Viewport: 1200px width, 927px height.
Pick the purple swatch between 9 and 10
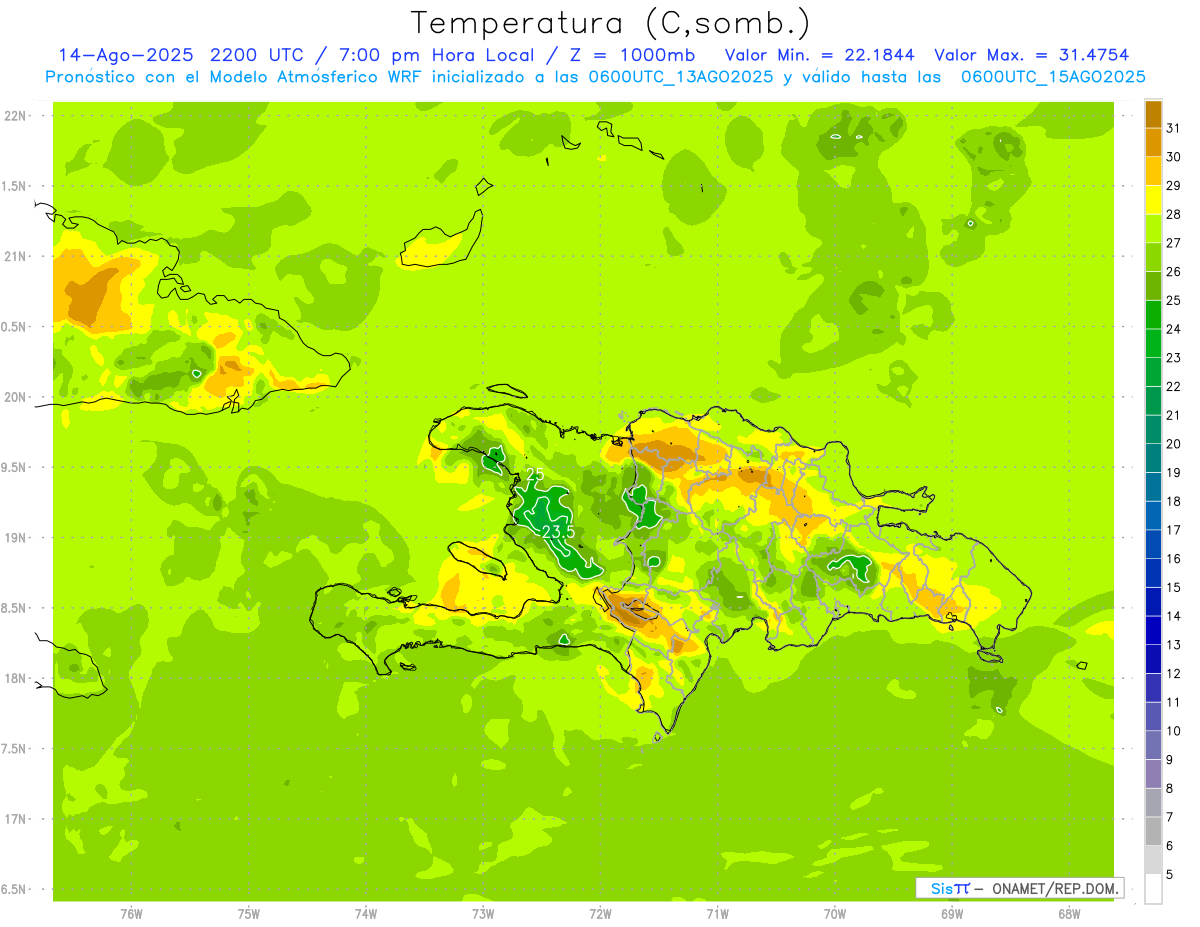(1154, 745)
